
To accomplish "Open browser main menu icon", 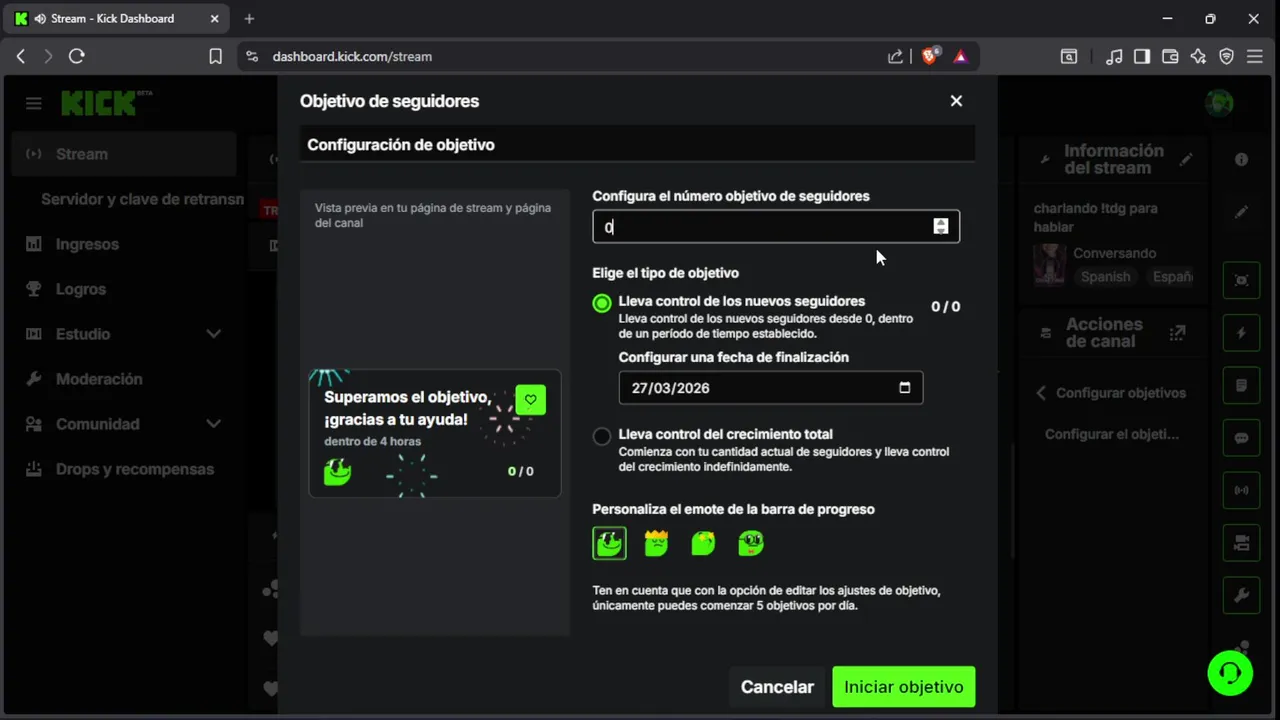I will [1254, 57].
